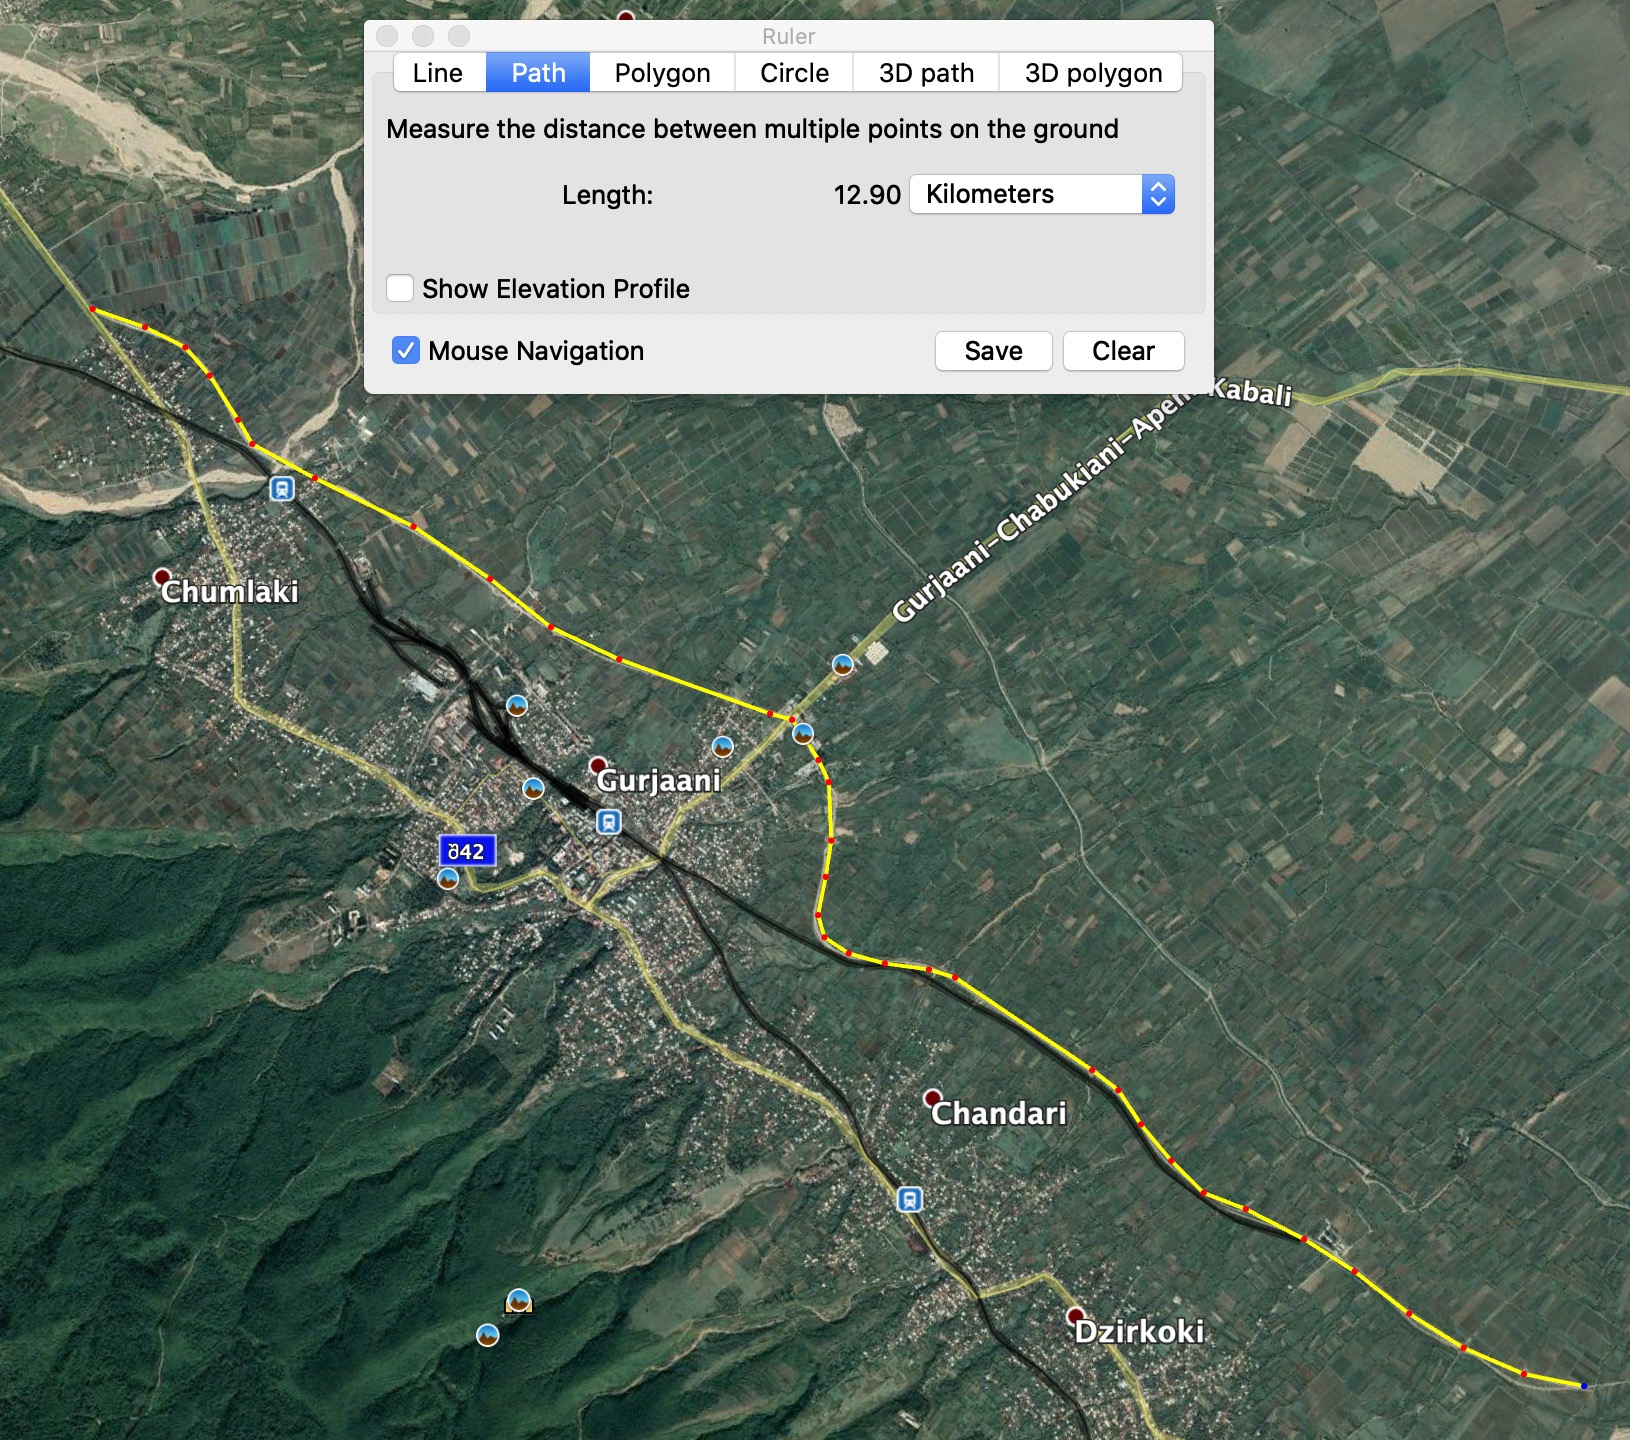Select the 3D polygon tab

pos(1092,73)
